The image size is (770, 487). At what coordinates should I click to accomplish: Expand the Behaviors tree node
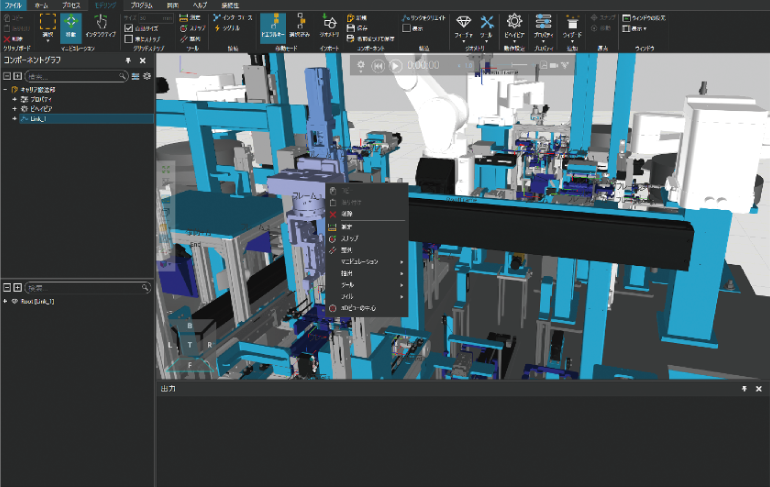coord(14,109)
